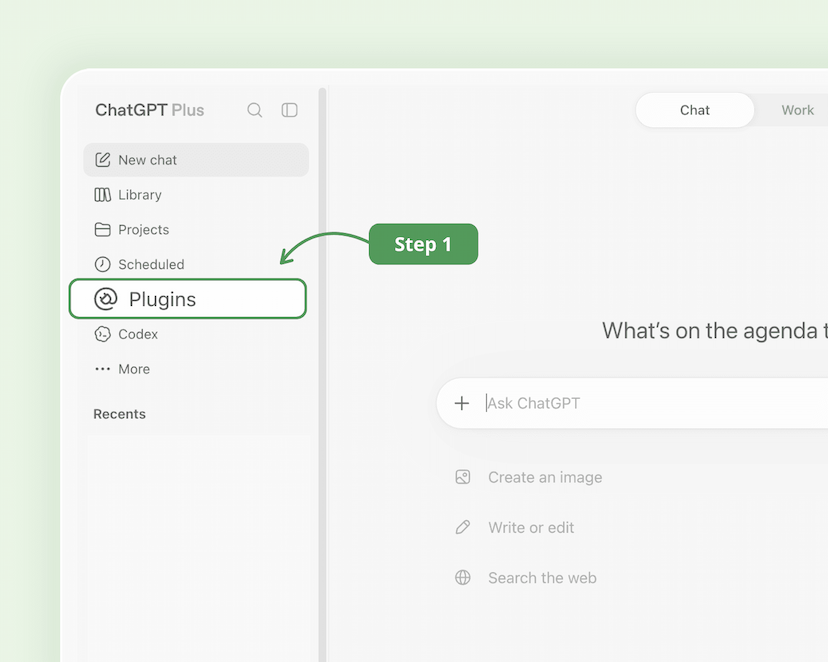
Task: Expand the More ellipsis icon
Action: pos(102,369)
